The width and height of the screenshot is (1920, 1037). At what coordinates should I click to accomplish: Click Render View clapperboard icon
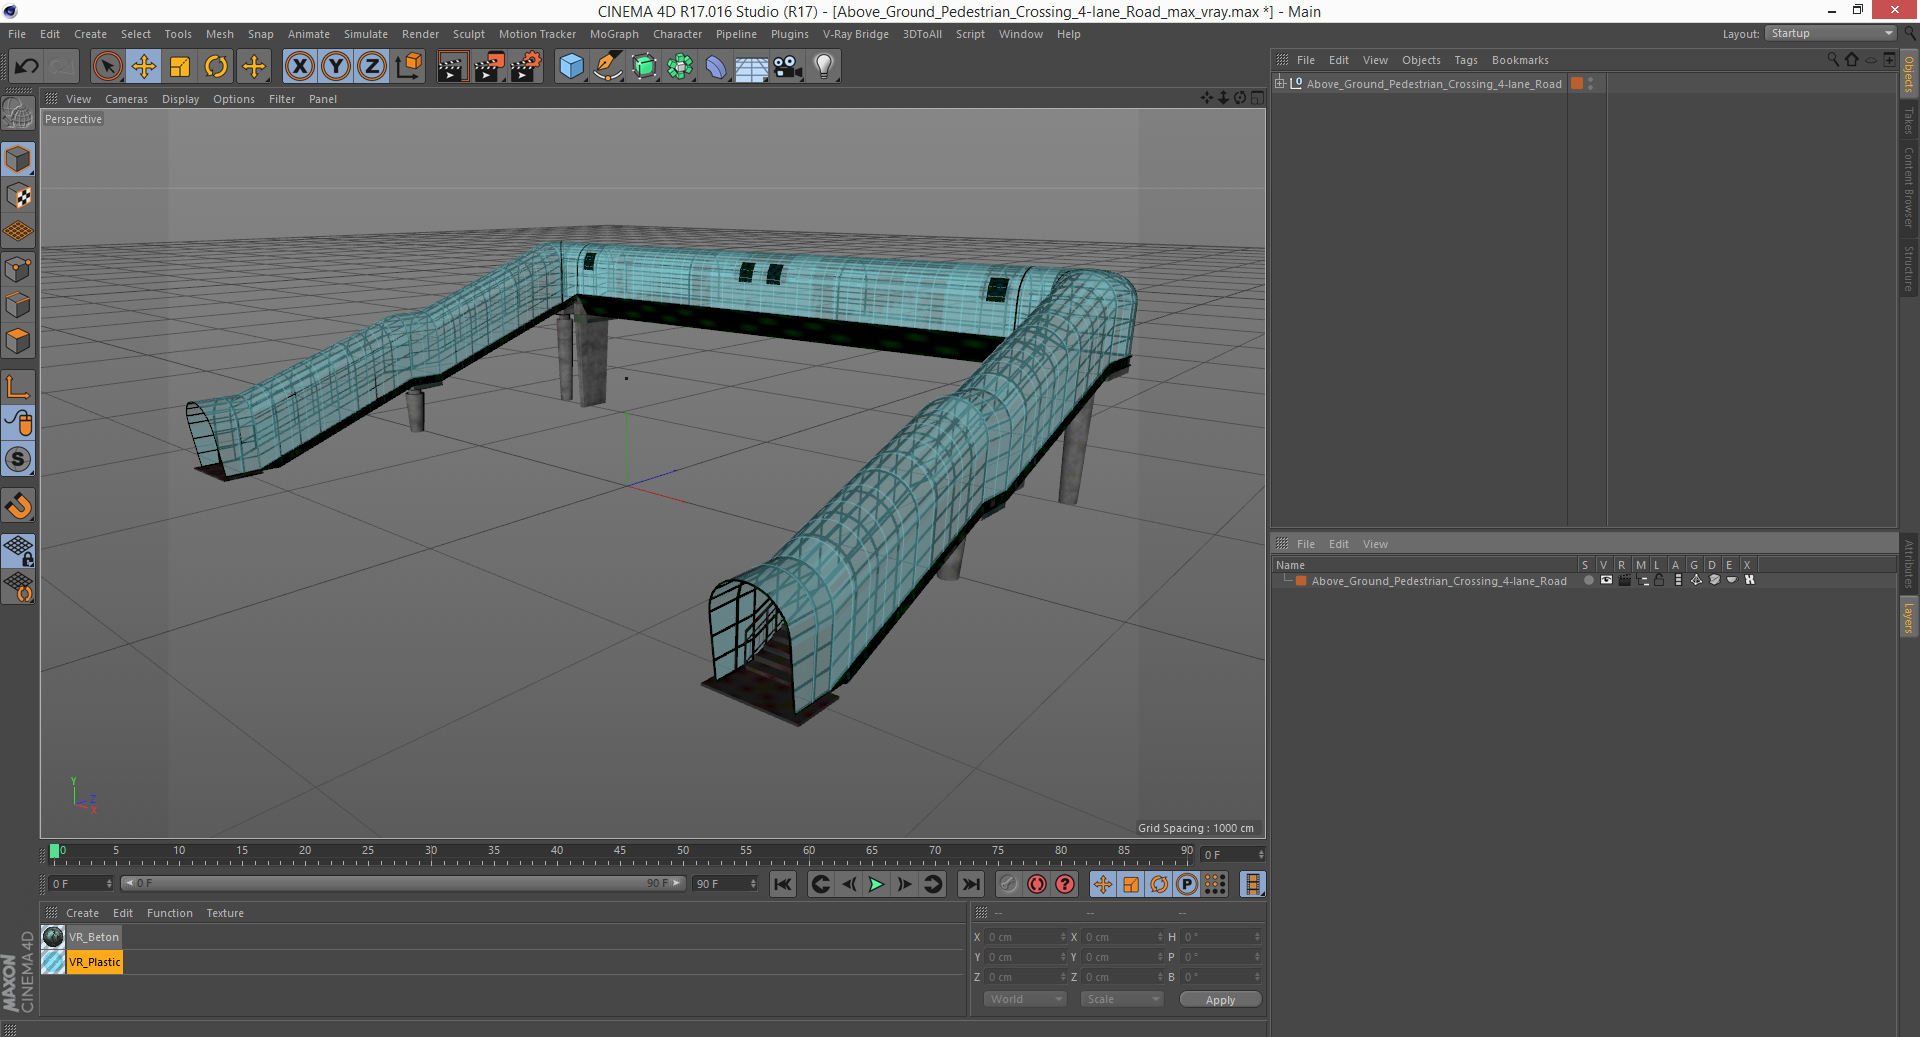tap(452, 67)
